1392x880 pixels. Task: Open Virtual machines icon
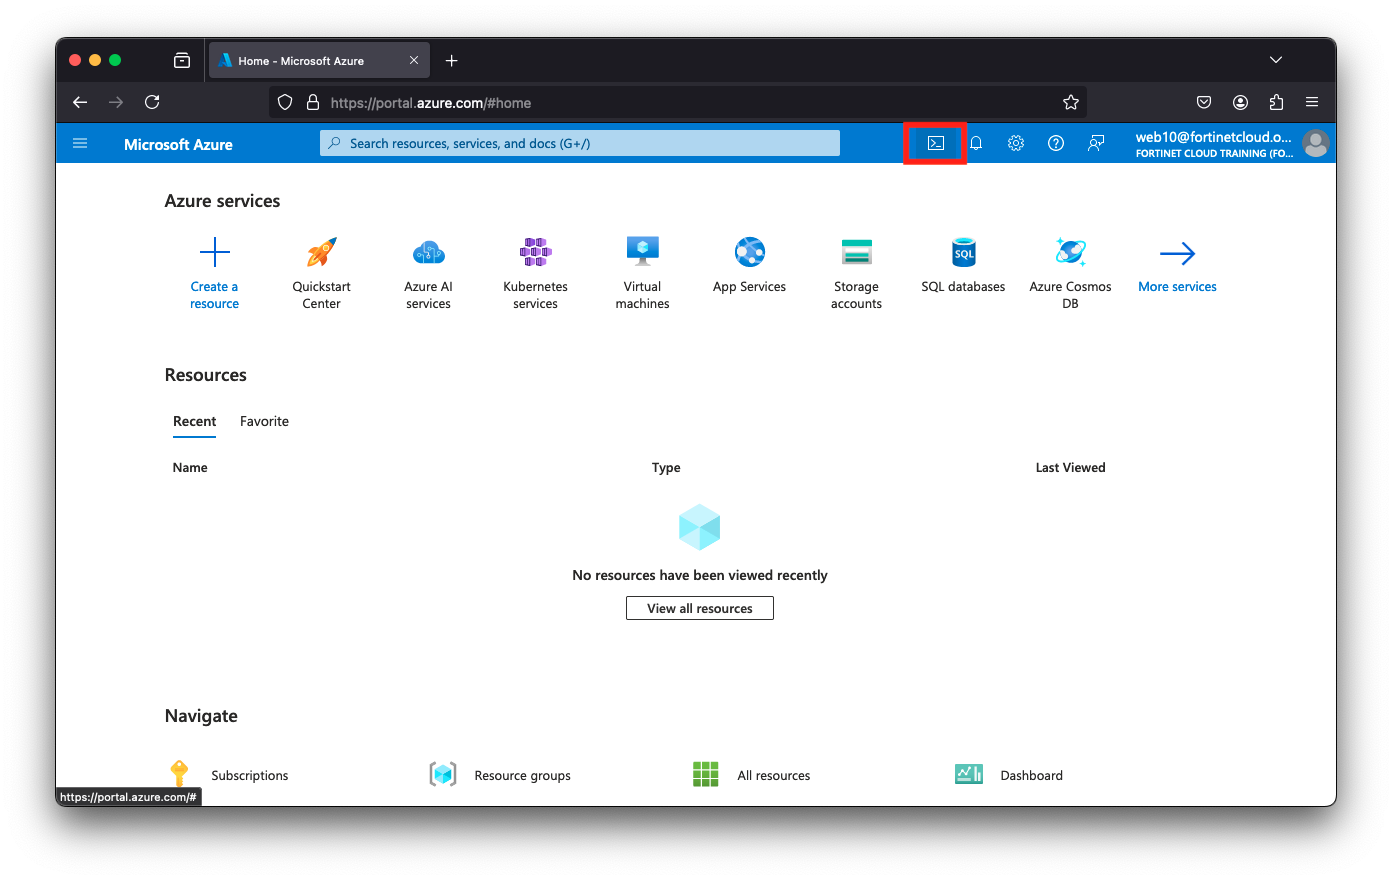tap(643, 252)
